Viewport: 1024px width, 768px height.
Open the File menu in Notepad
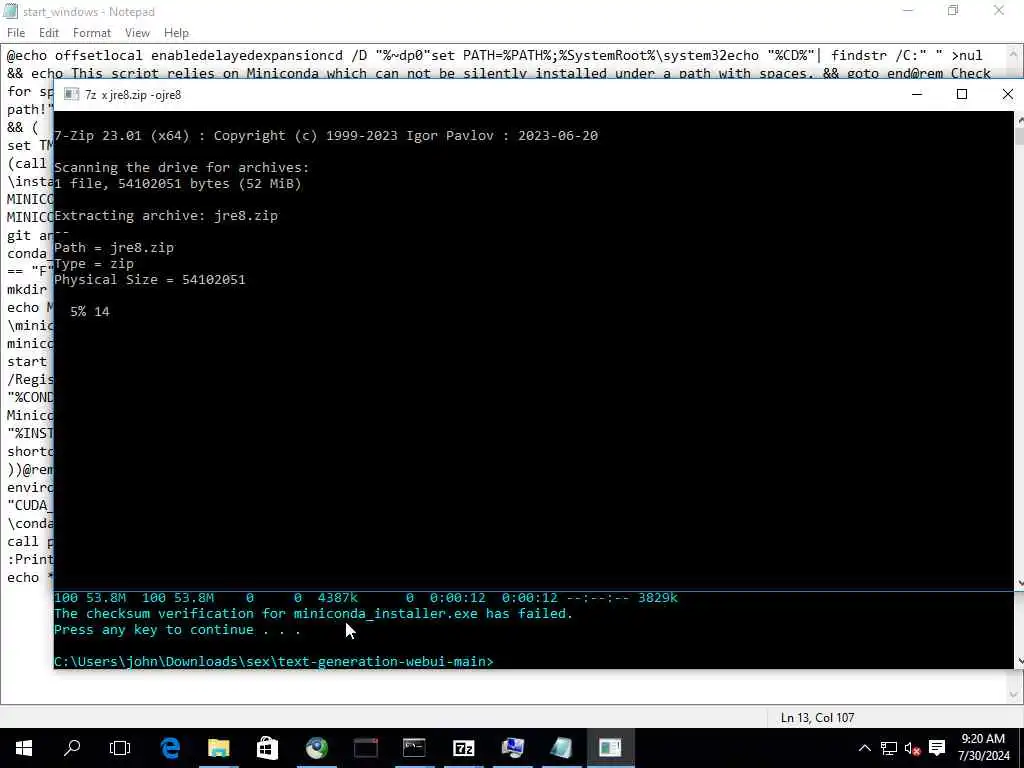(x=16, y=33)
